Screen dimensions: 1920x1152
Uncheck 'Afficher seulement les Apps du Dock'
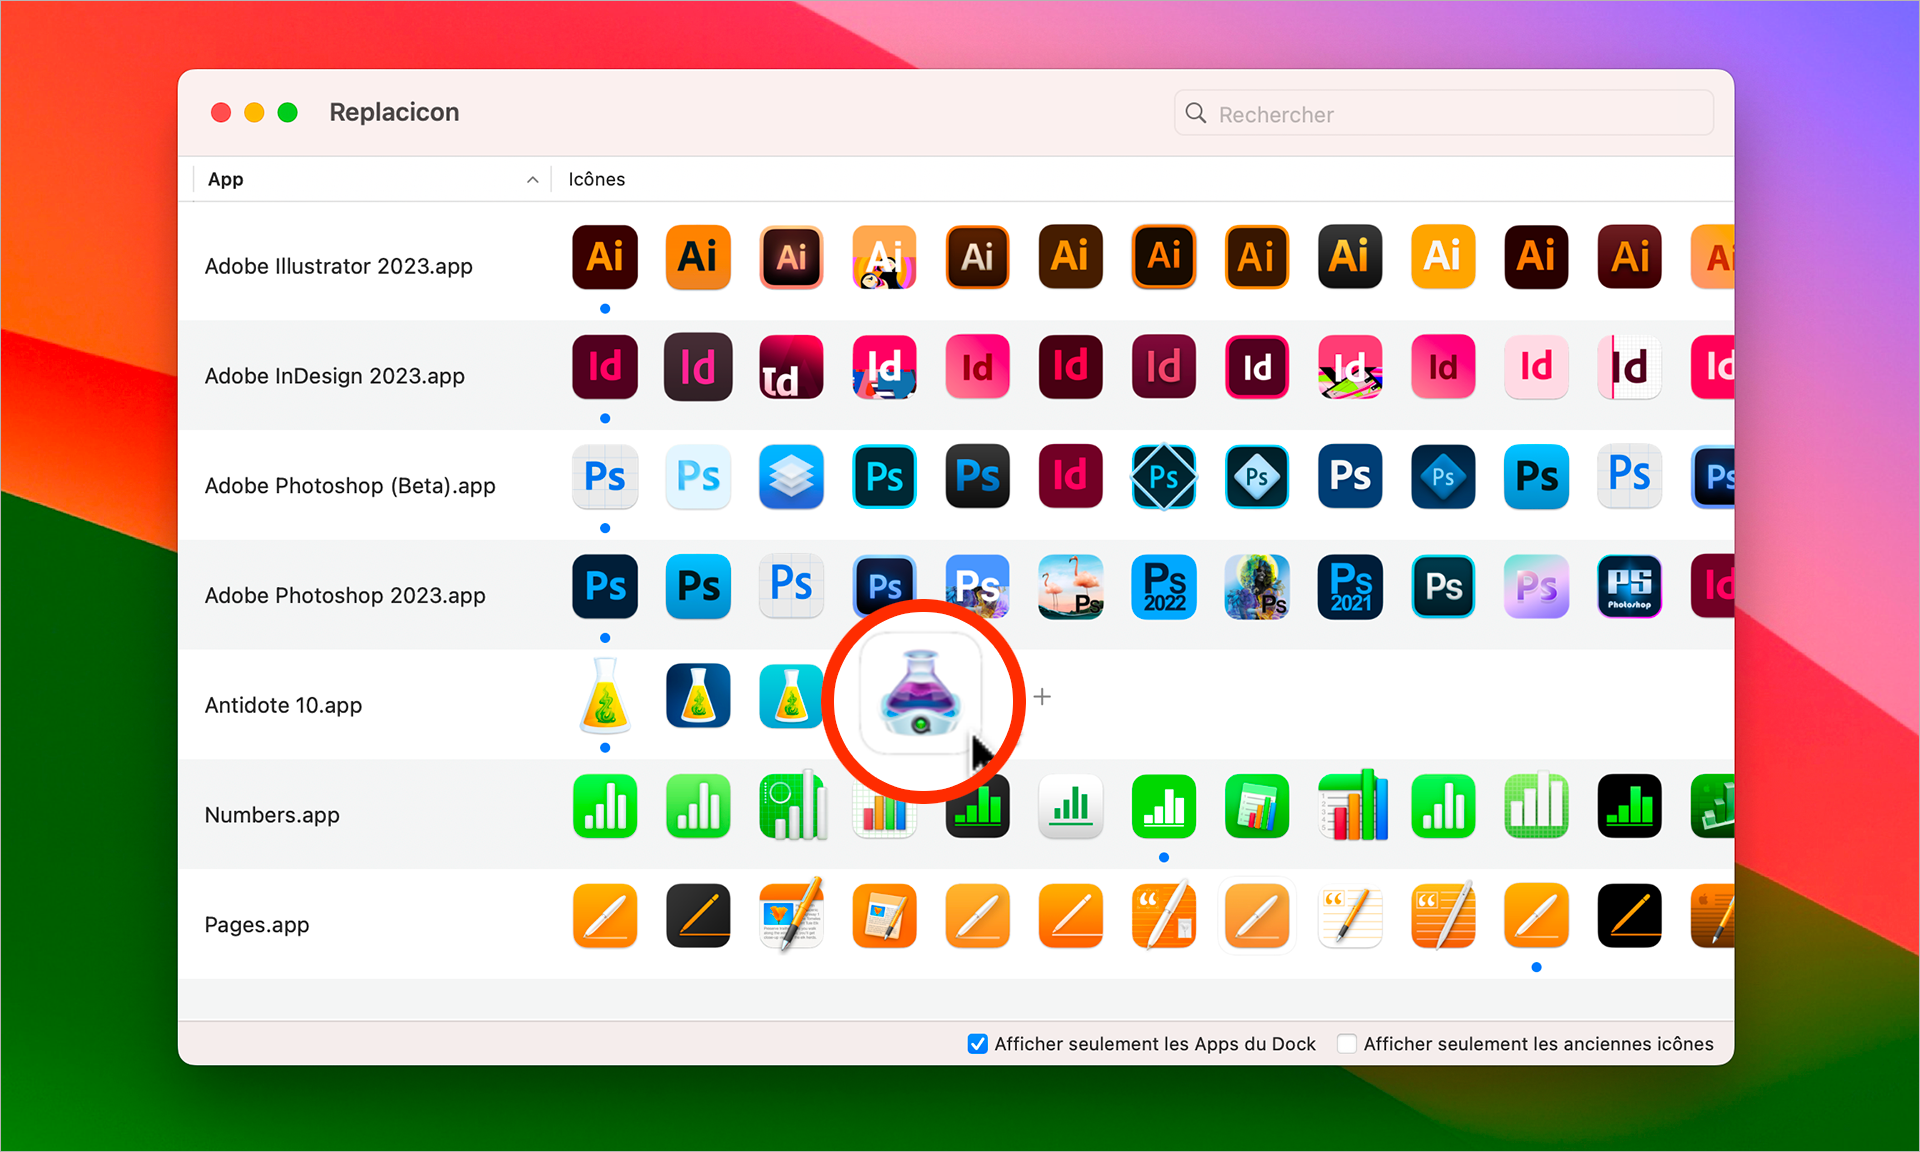(978, 1044)
